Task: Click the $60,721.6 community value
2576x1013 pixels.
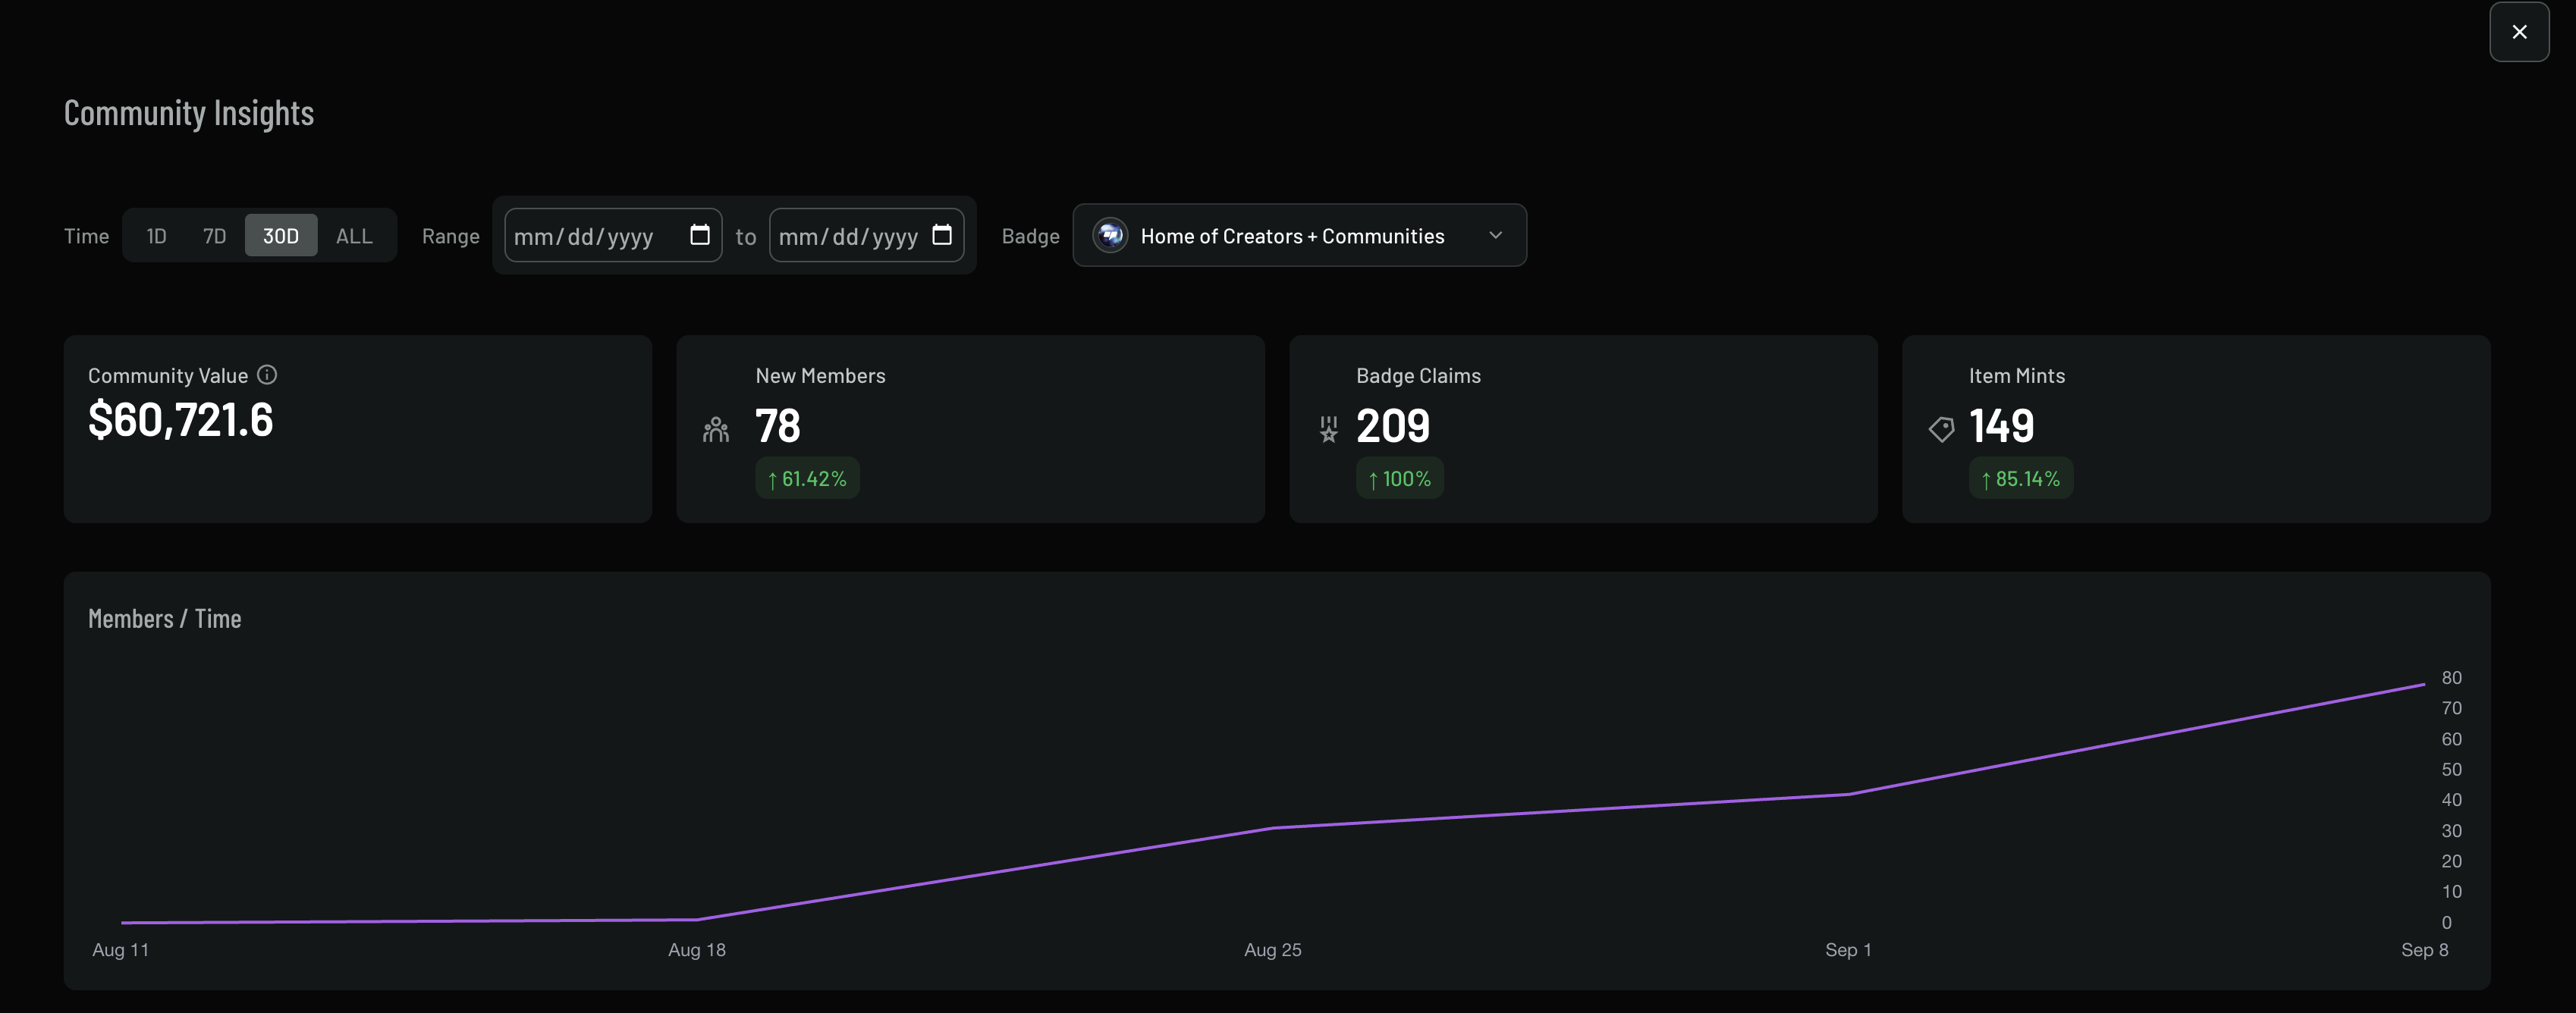Action: [181, 420]
